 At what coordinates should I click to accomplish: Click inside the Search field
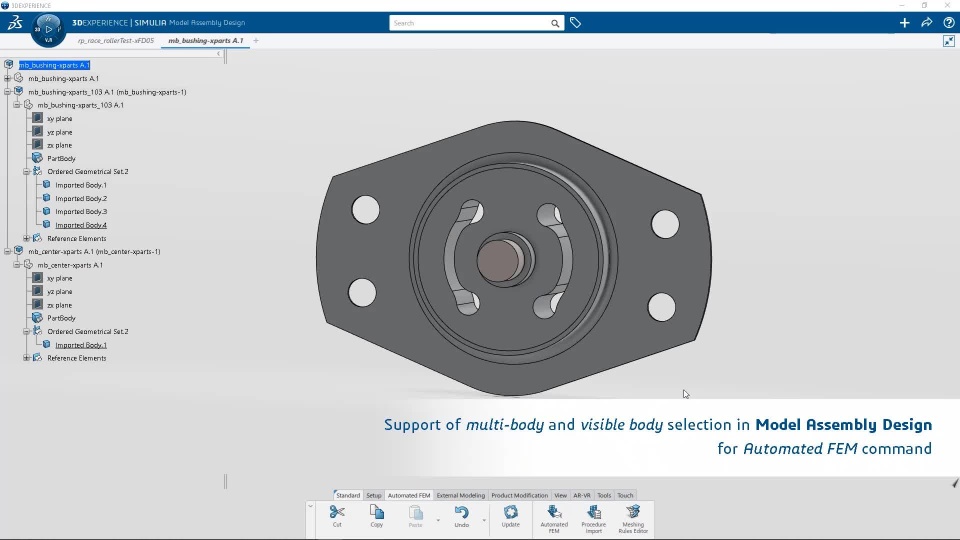click(x=470, y=23)
